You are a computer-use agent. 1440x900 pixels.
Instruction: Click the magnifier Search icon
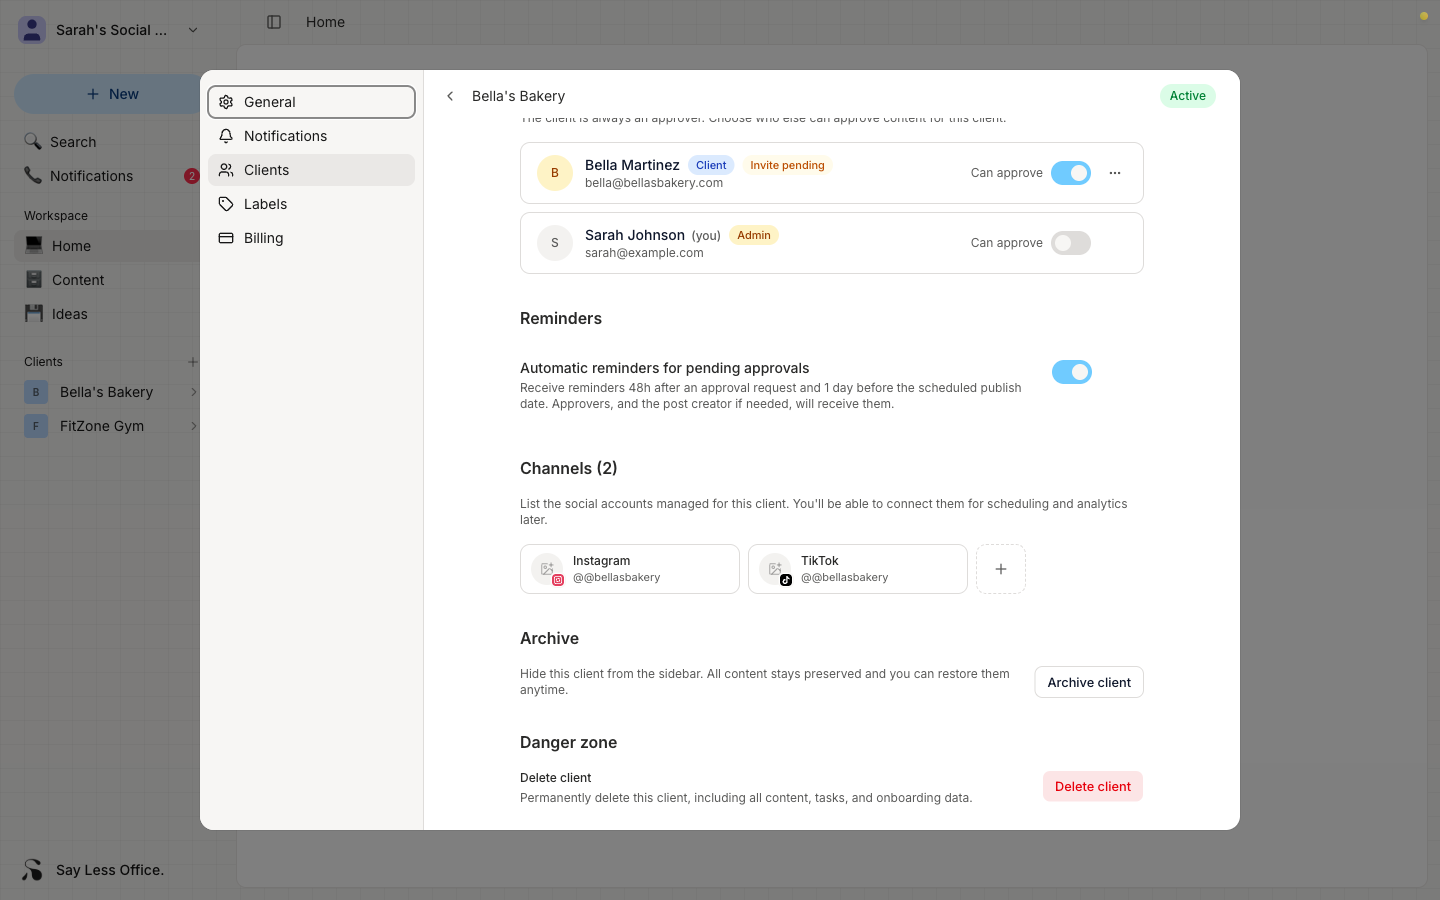[x=33, y=142]
